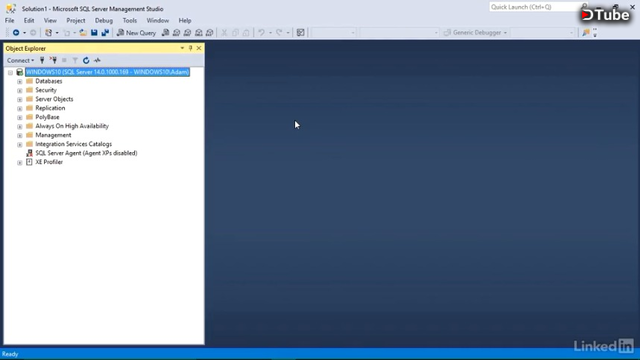Click the Navigate Backward arrow icon
Image resolution: width=640 pixels, height=360 pixels.
pyautogui.click(x=16, y=33)
